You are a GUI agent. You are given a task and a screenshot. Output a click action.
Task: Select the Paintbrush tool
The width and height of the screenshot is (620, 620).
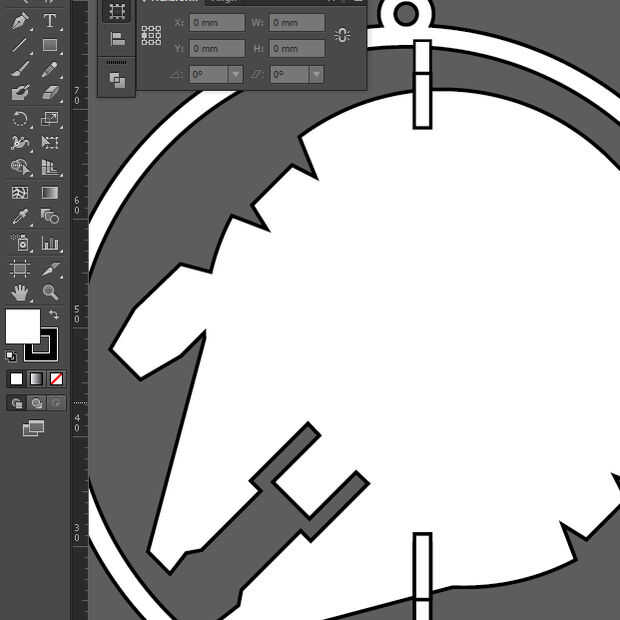click(20, 69)
